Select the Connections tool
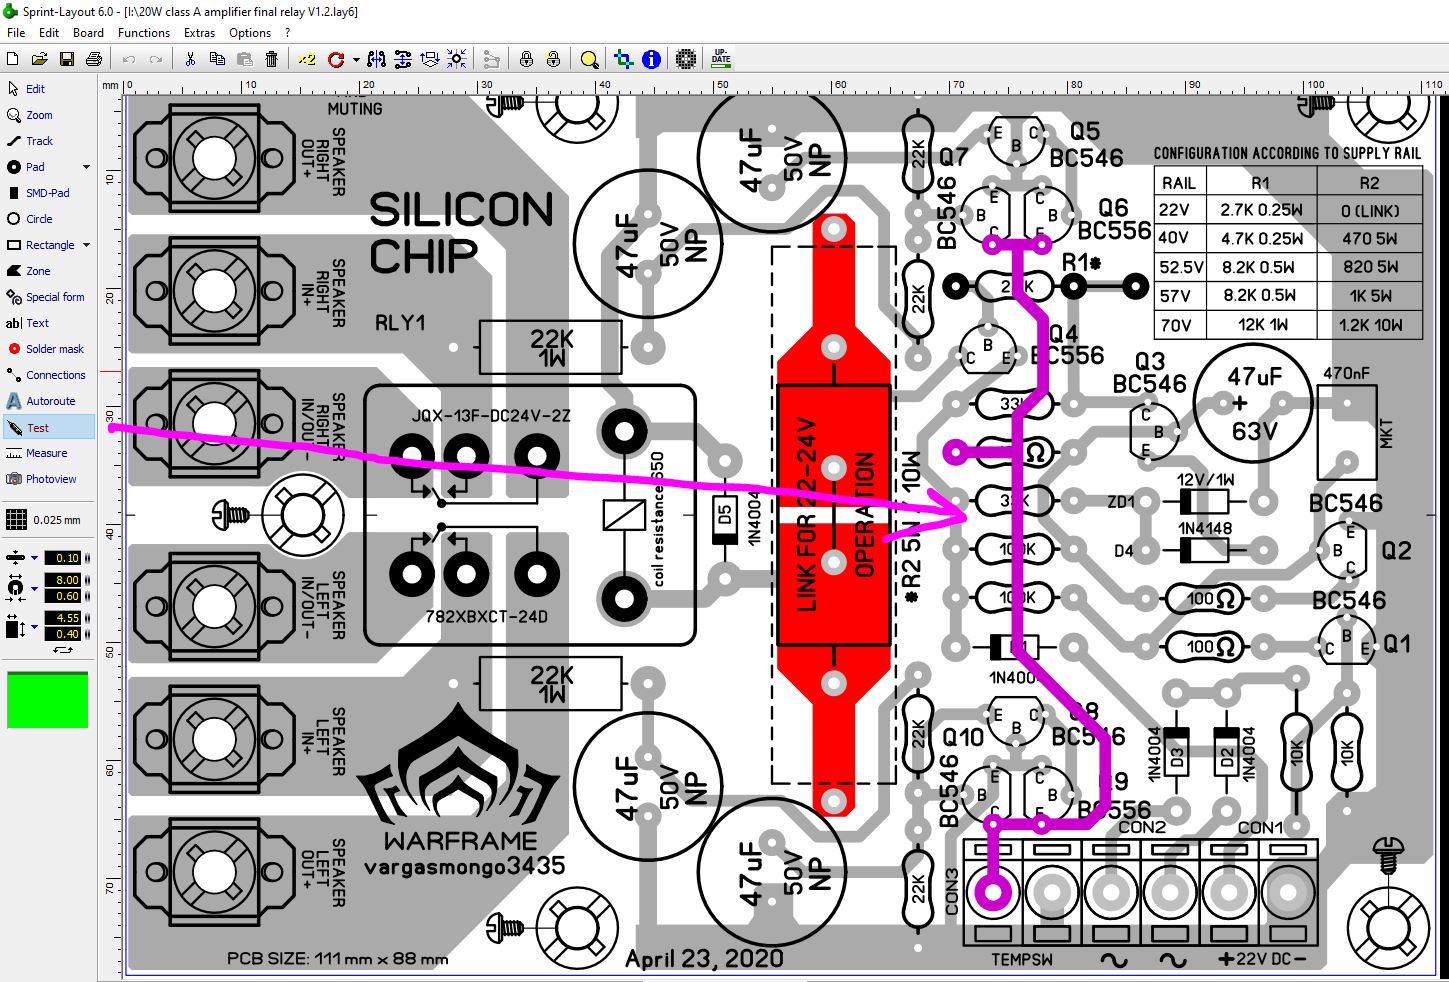Image resolution: width=1449 pixels, height=982 pixels. [x=48, y=375]
